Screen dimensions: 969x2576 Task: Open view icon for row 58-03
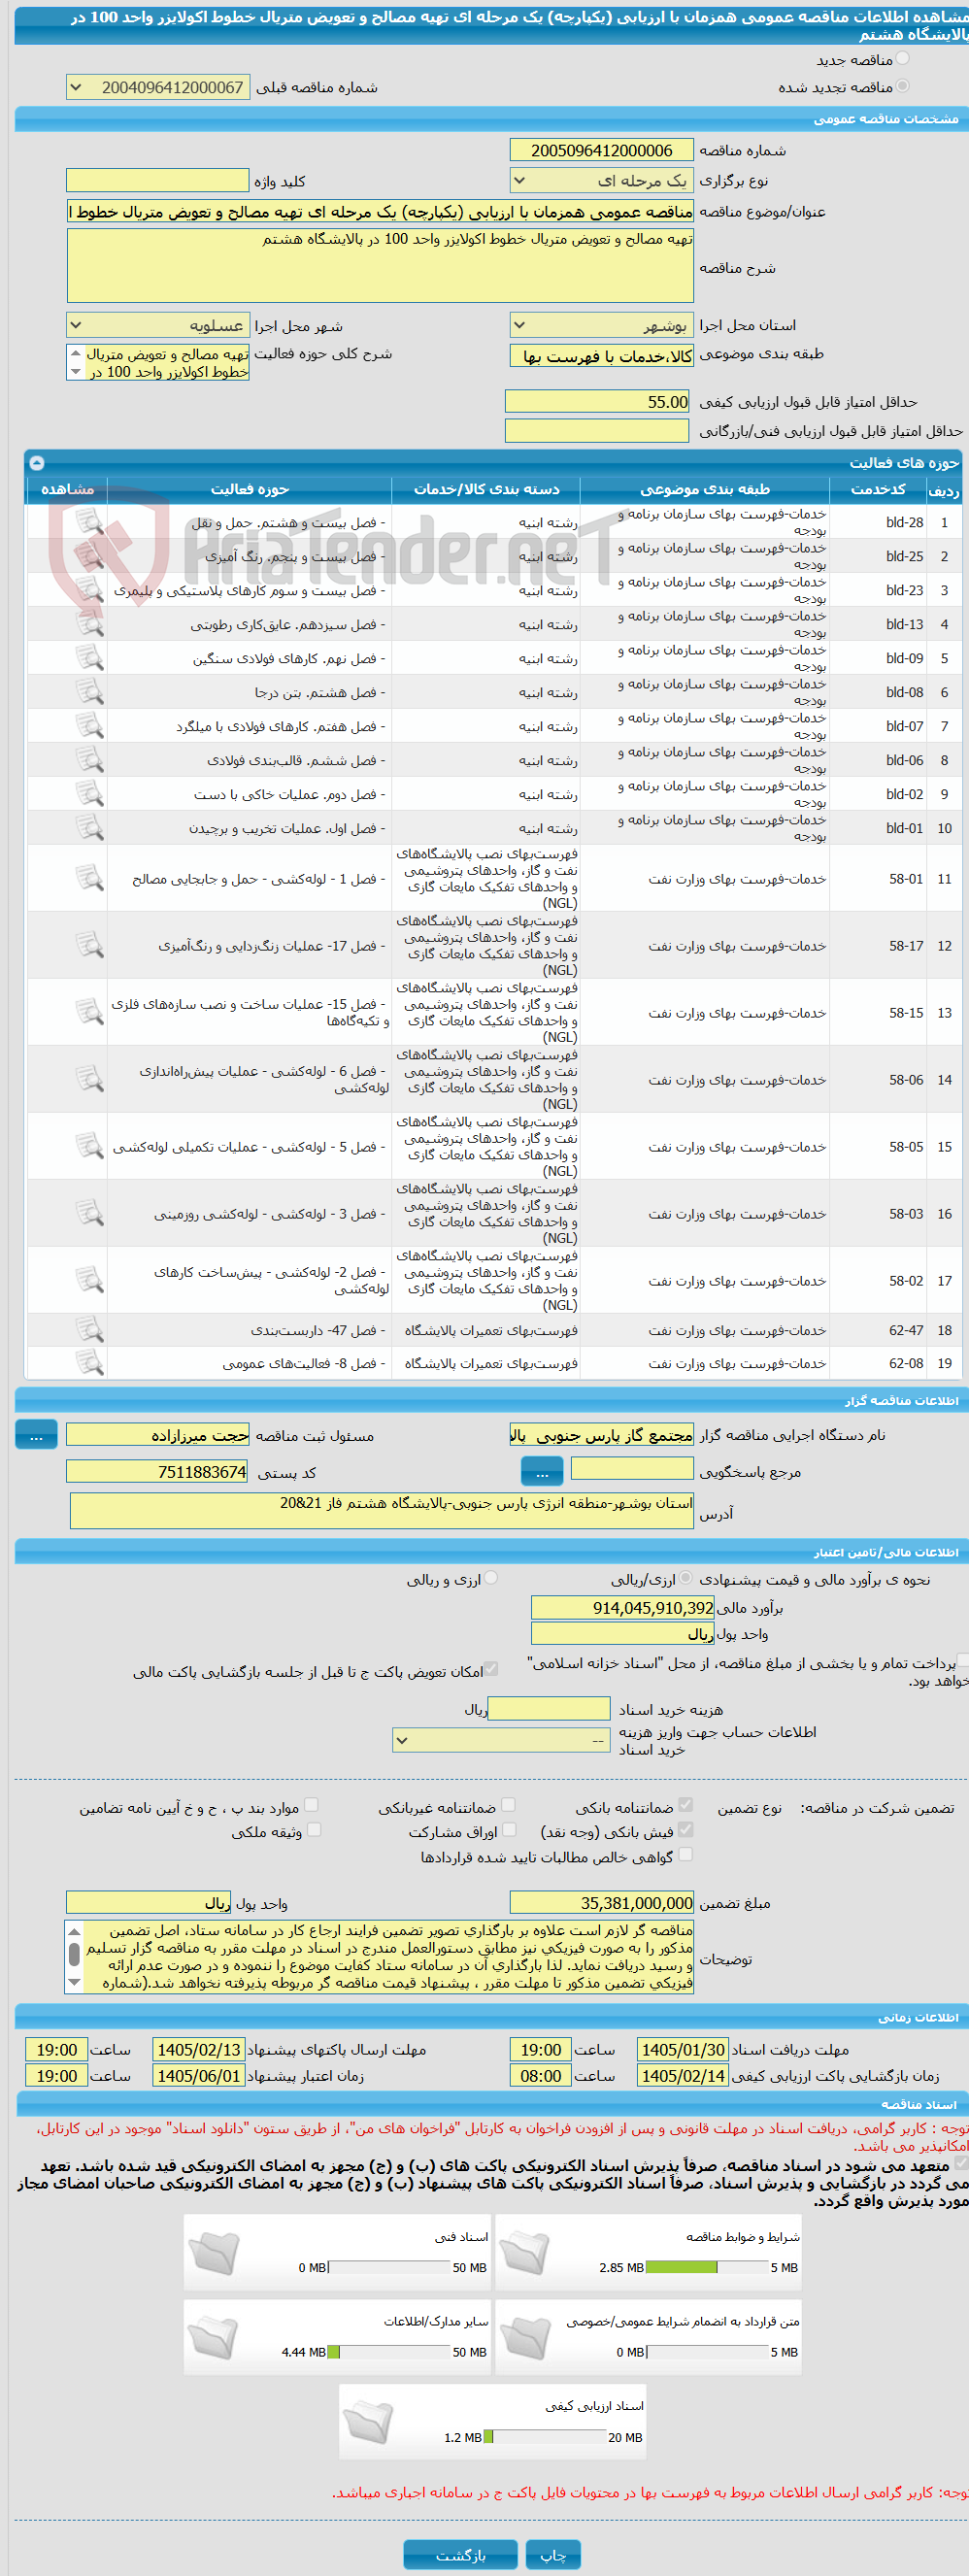pyautogui.click(x=90, y=1213)
